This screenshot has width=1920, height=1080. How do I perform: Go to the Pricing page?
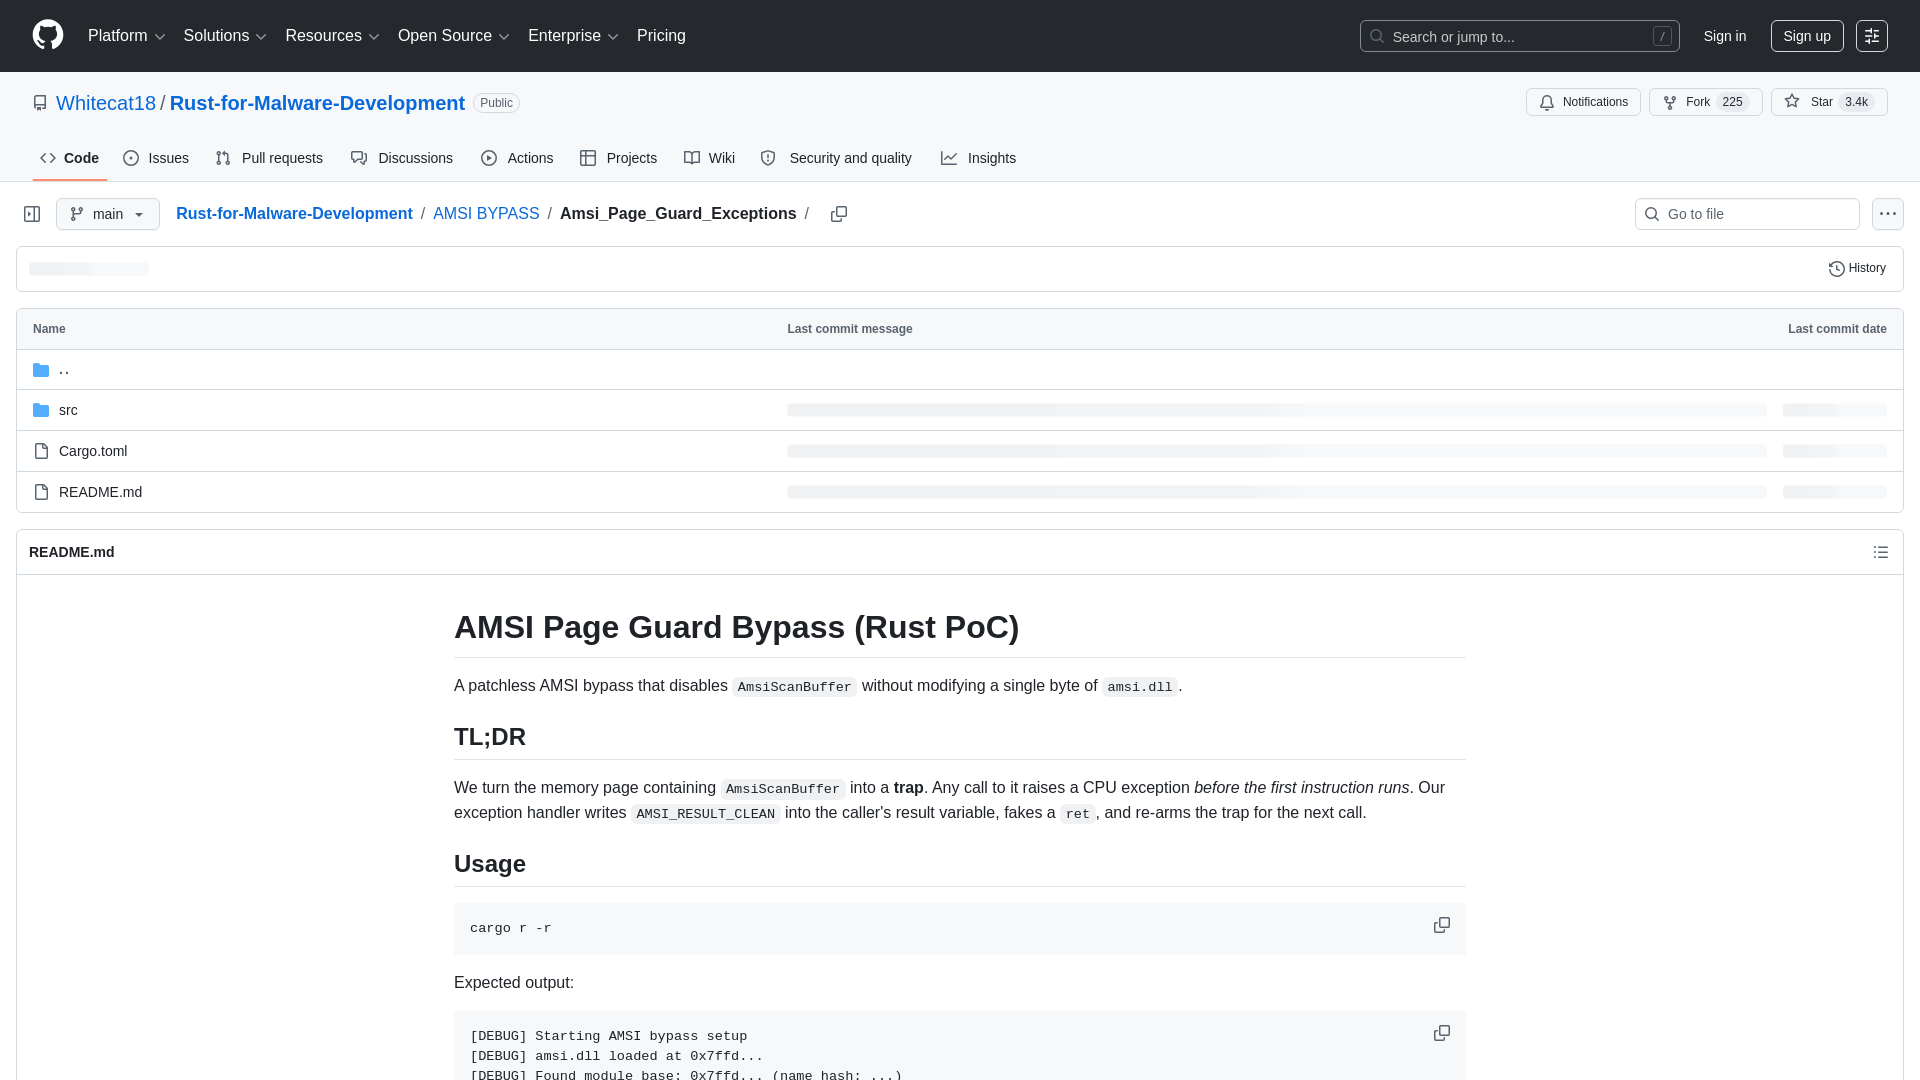[661, 36]
